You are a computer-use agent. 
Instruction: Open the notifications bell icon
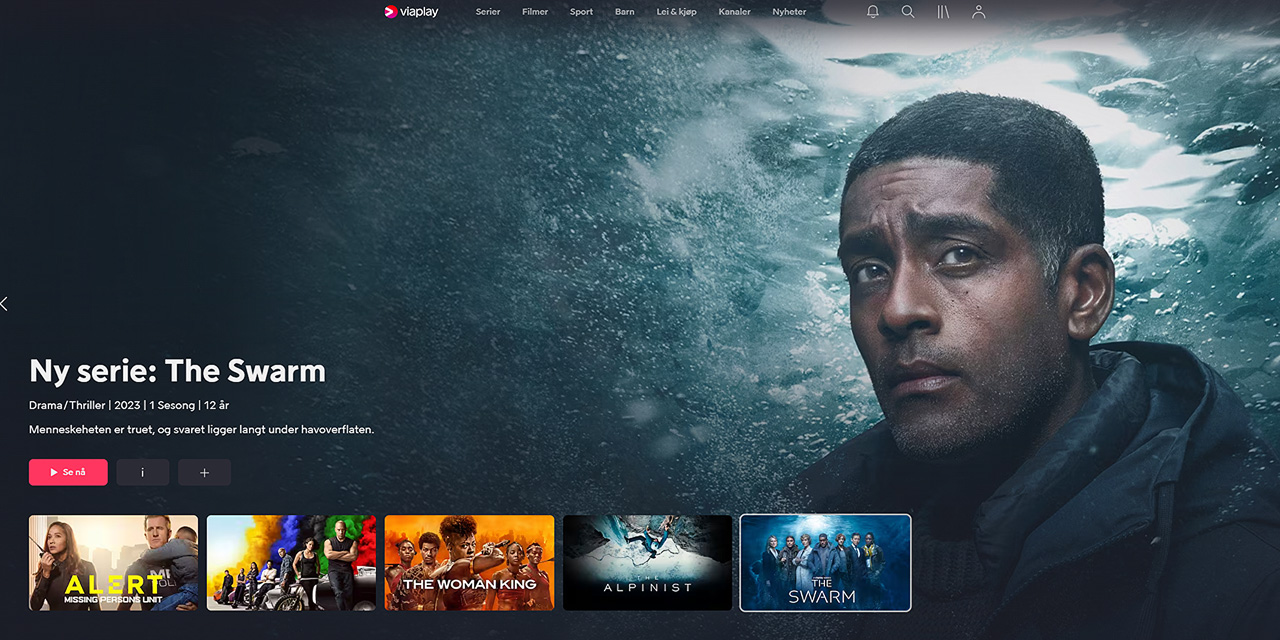872,12
